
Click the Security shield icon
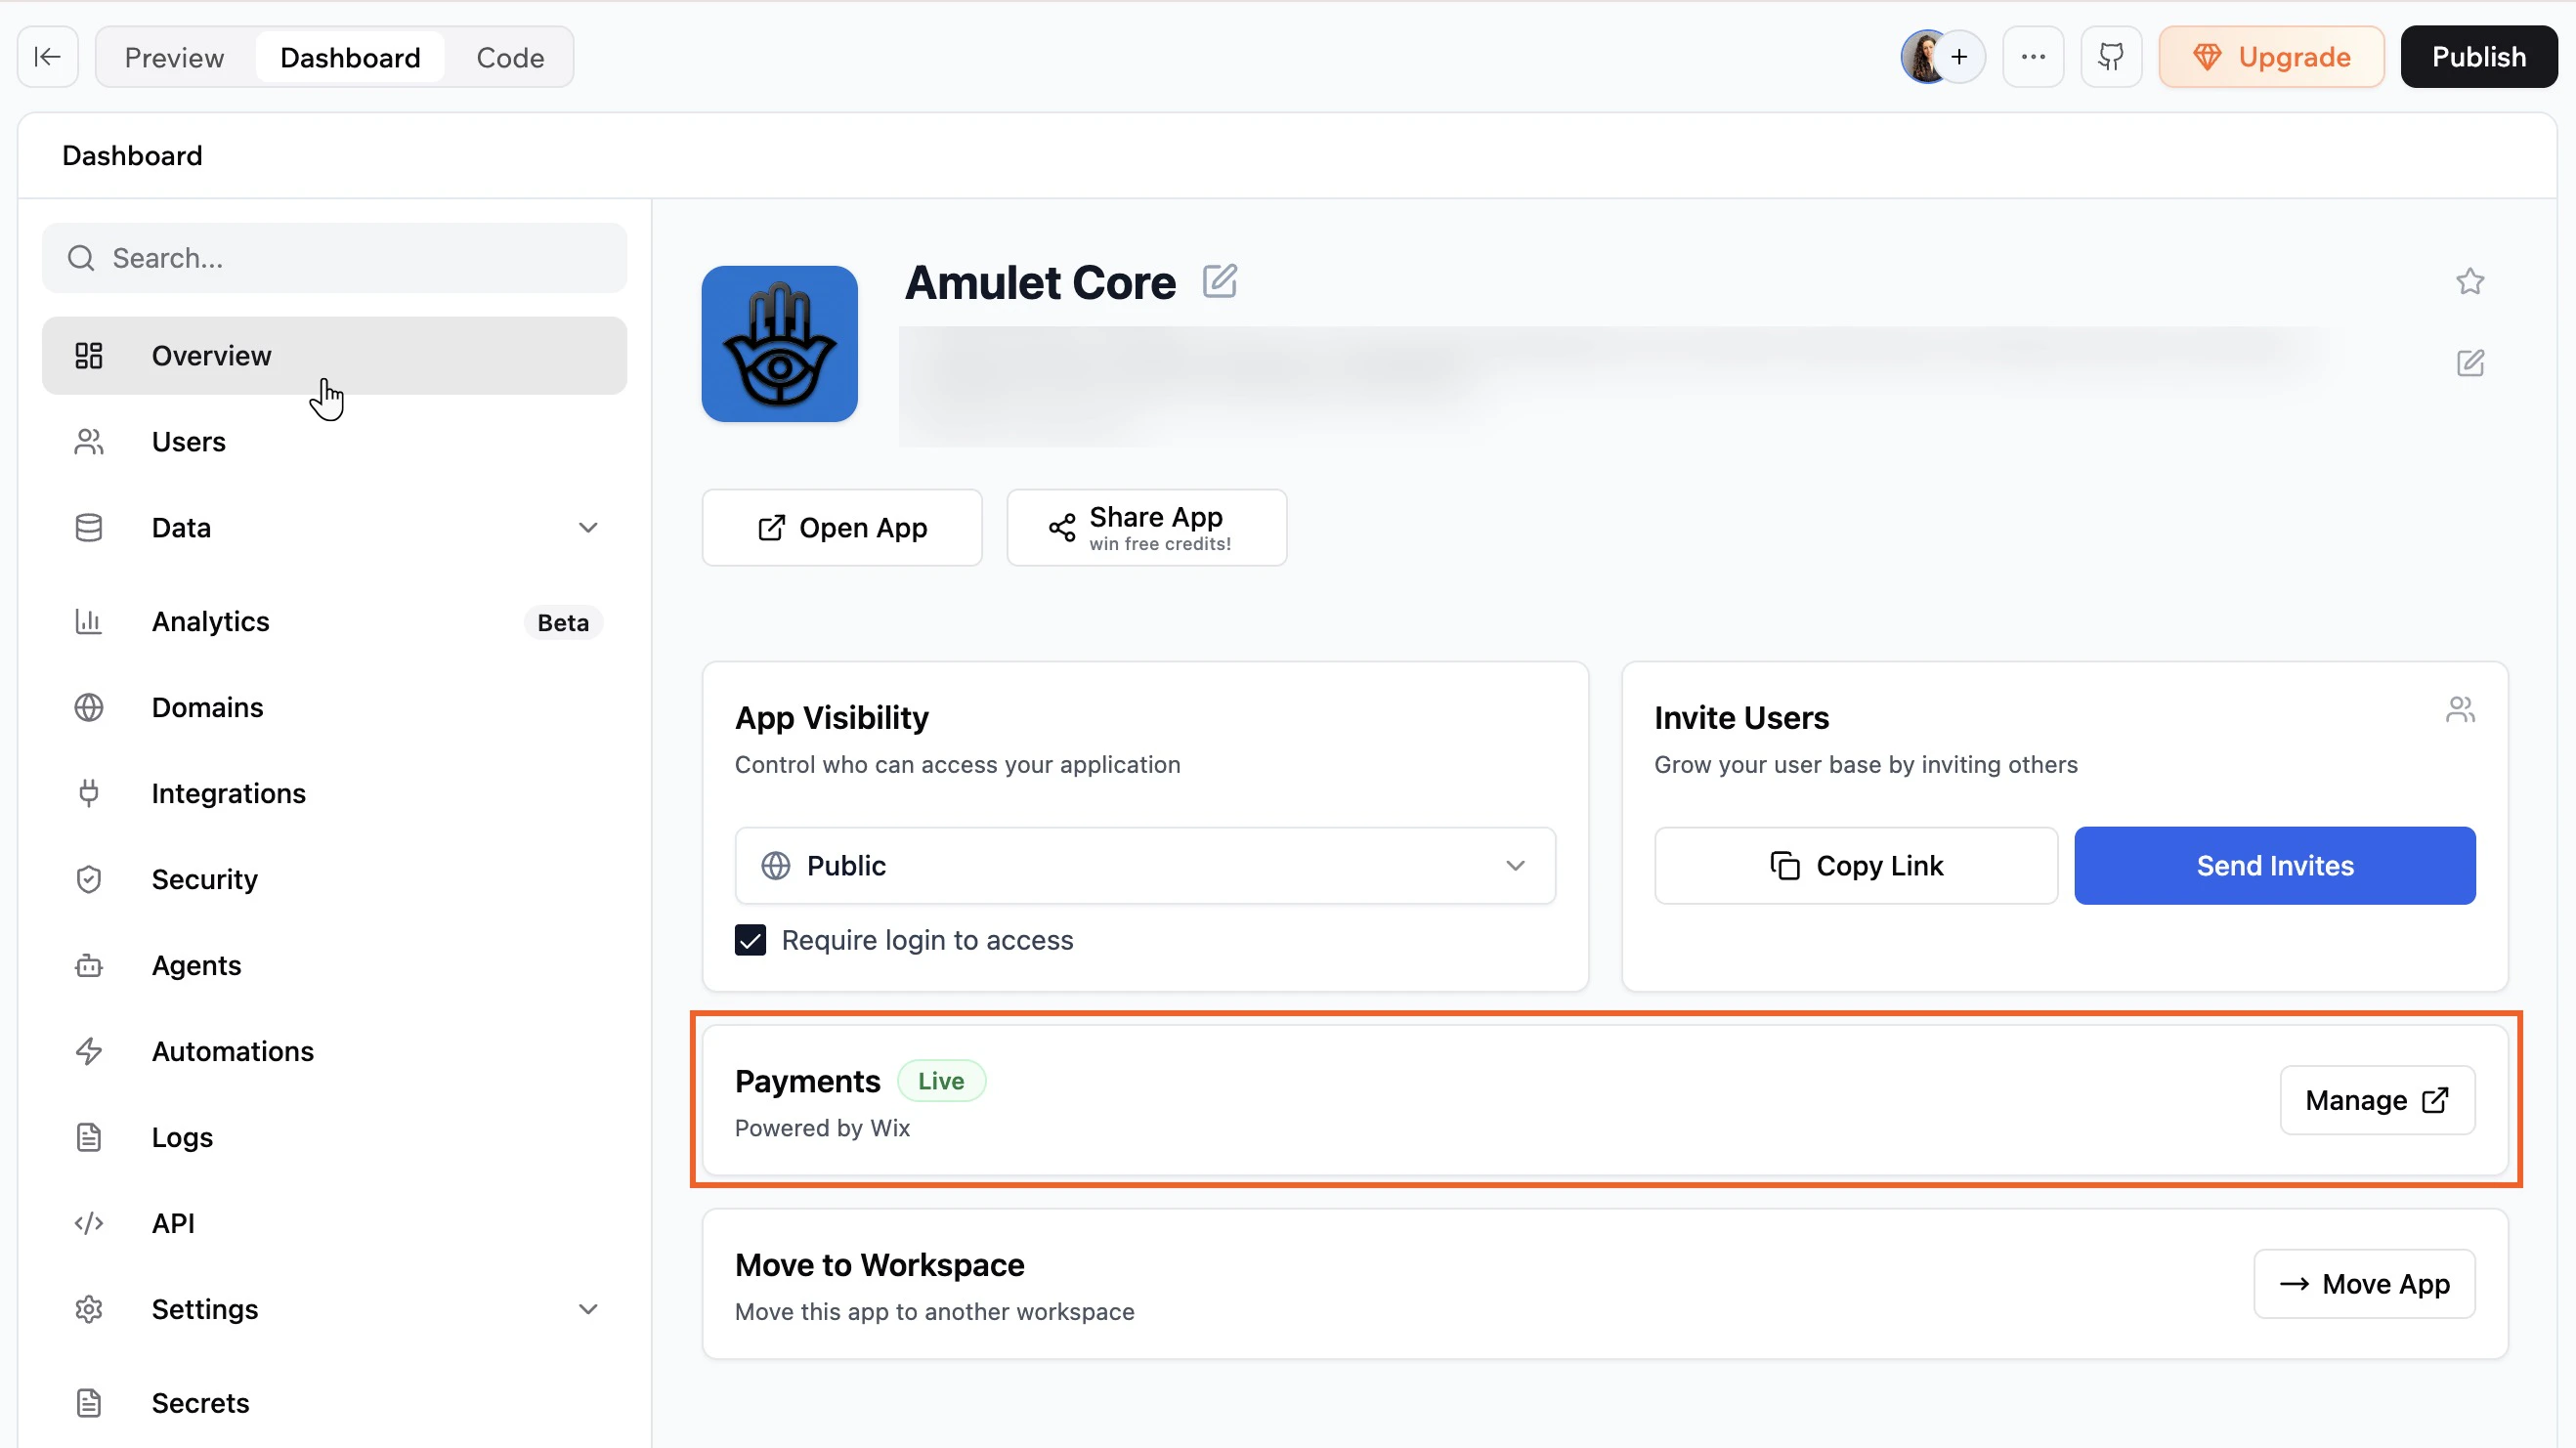click(89, 879)
